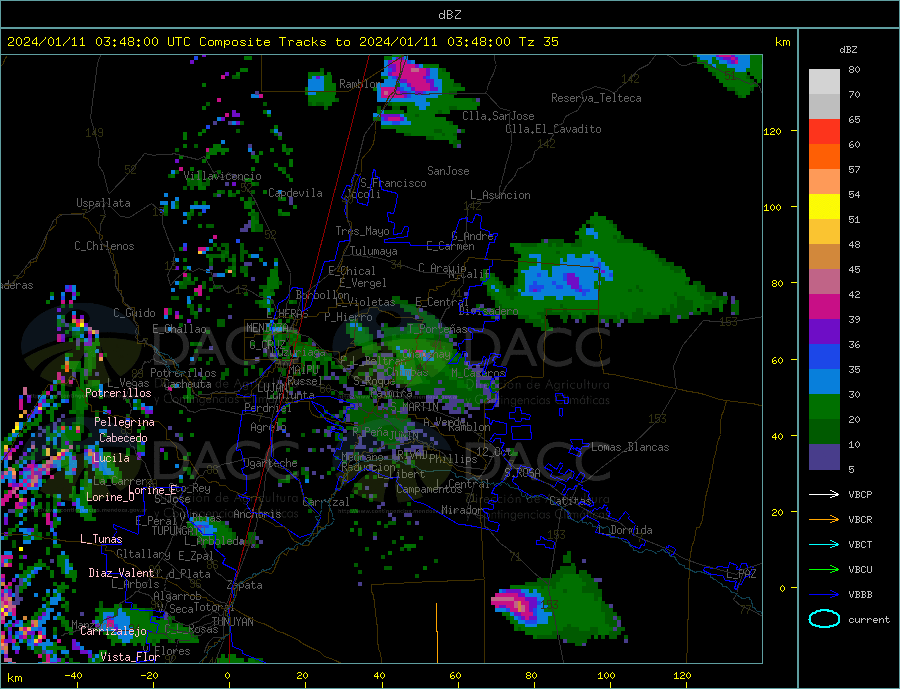Click the '-40' tick on bottom km axis
The image size is (900, 689).
tap(73, 676)
